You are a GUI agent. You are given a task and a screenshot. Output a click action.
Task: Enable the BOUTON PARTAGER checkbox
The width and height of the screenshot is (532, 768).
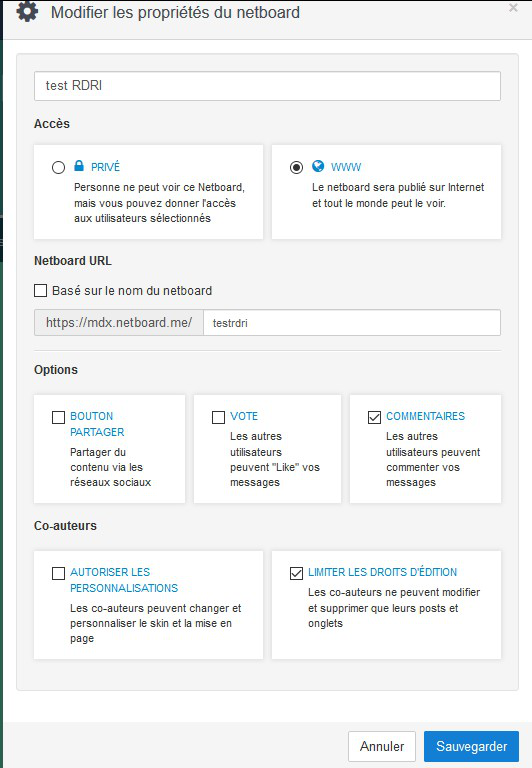point(58,417)
